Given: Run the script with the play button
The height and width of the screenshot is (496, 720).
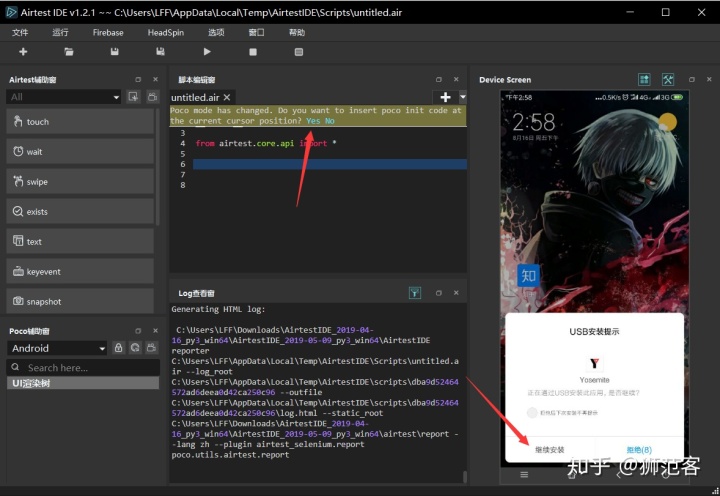Looking at the screenshot, I should click(207, 52).
